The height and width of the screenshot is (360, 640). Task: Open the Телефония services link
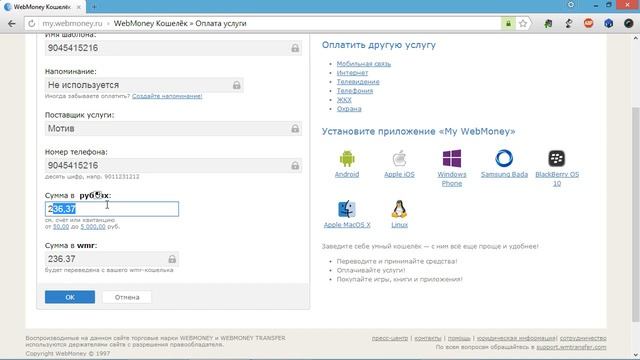(x=355, y=91)
